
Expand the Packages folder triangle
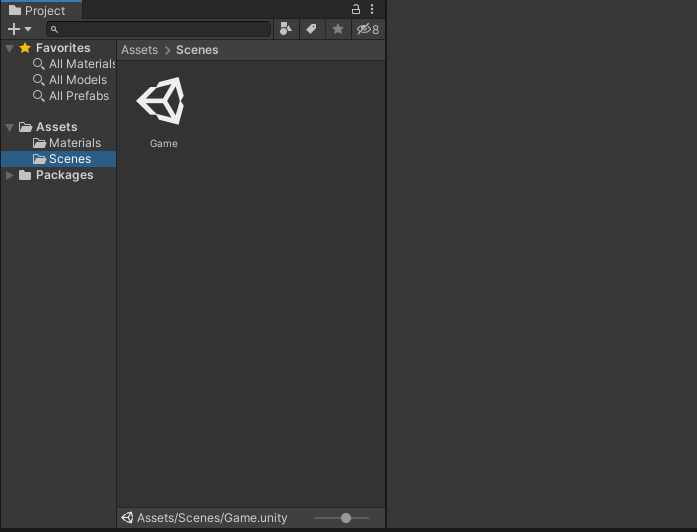coord(9,175)
